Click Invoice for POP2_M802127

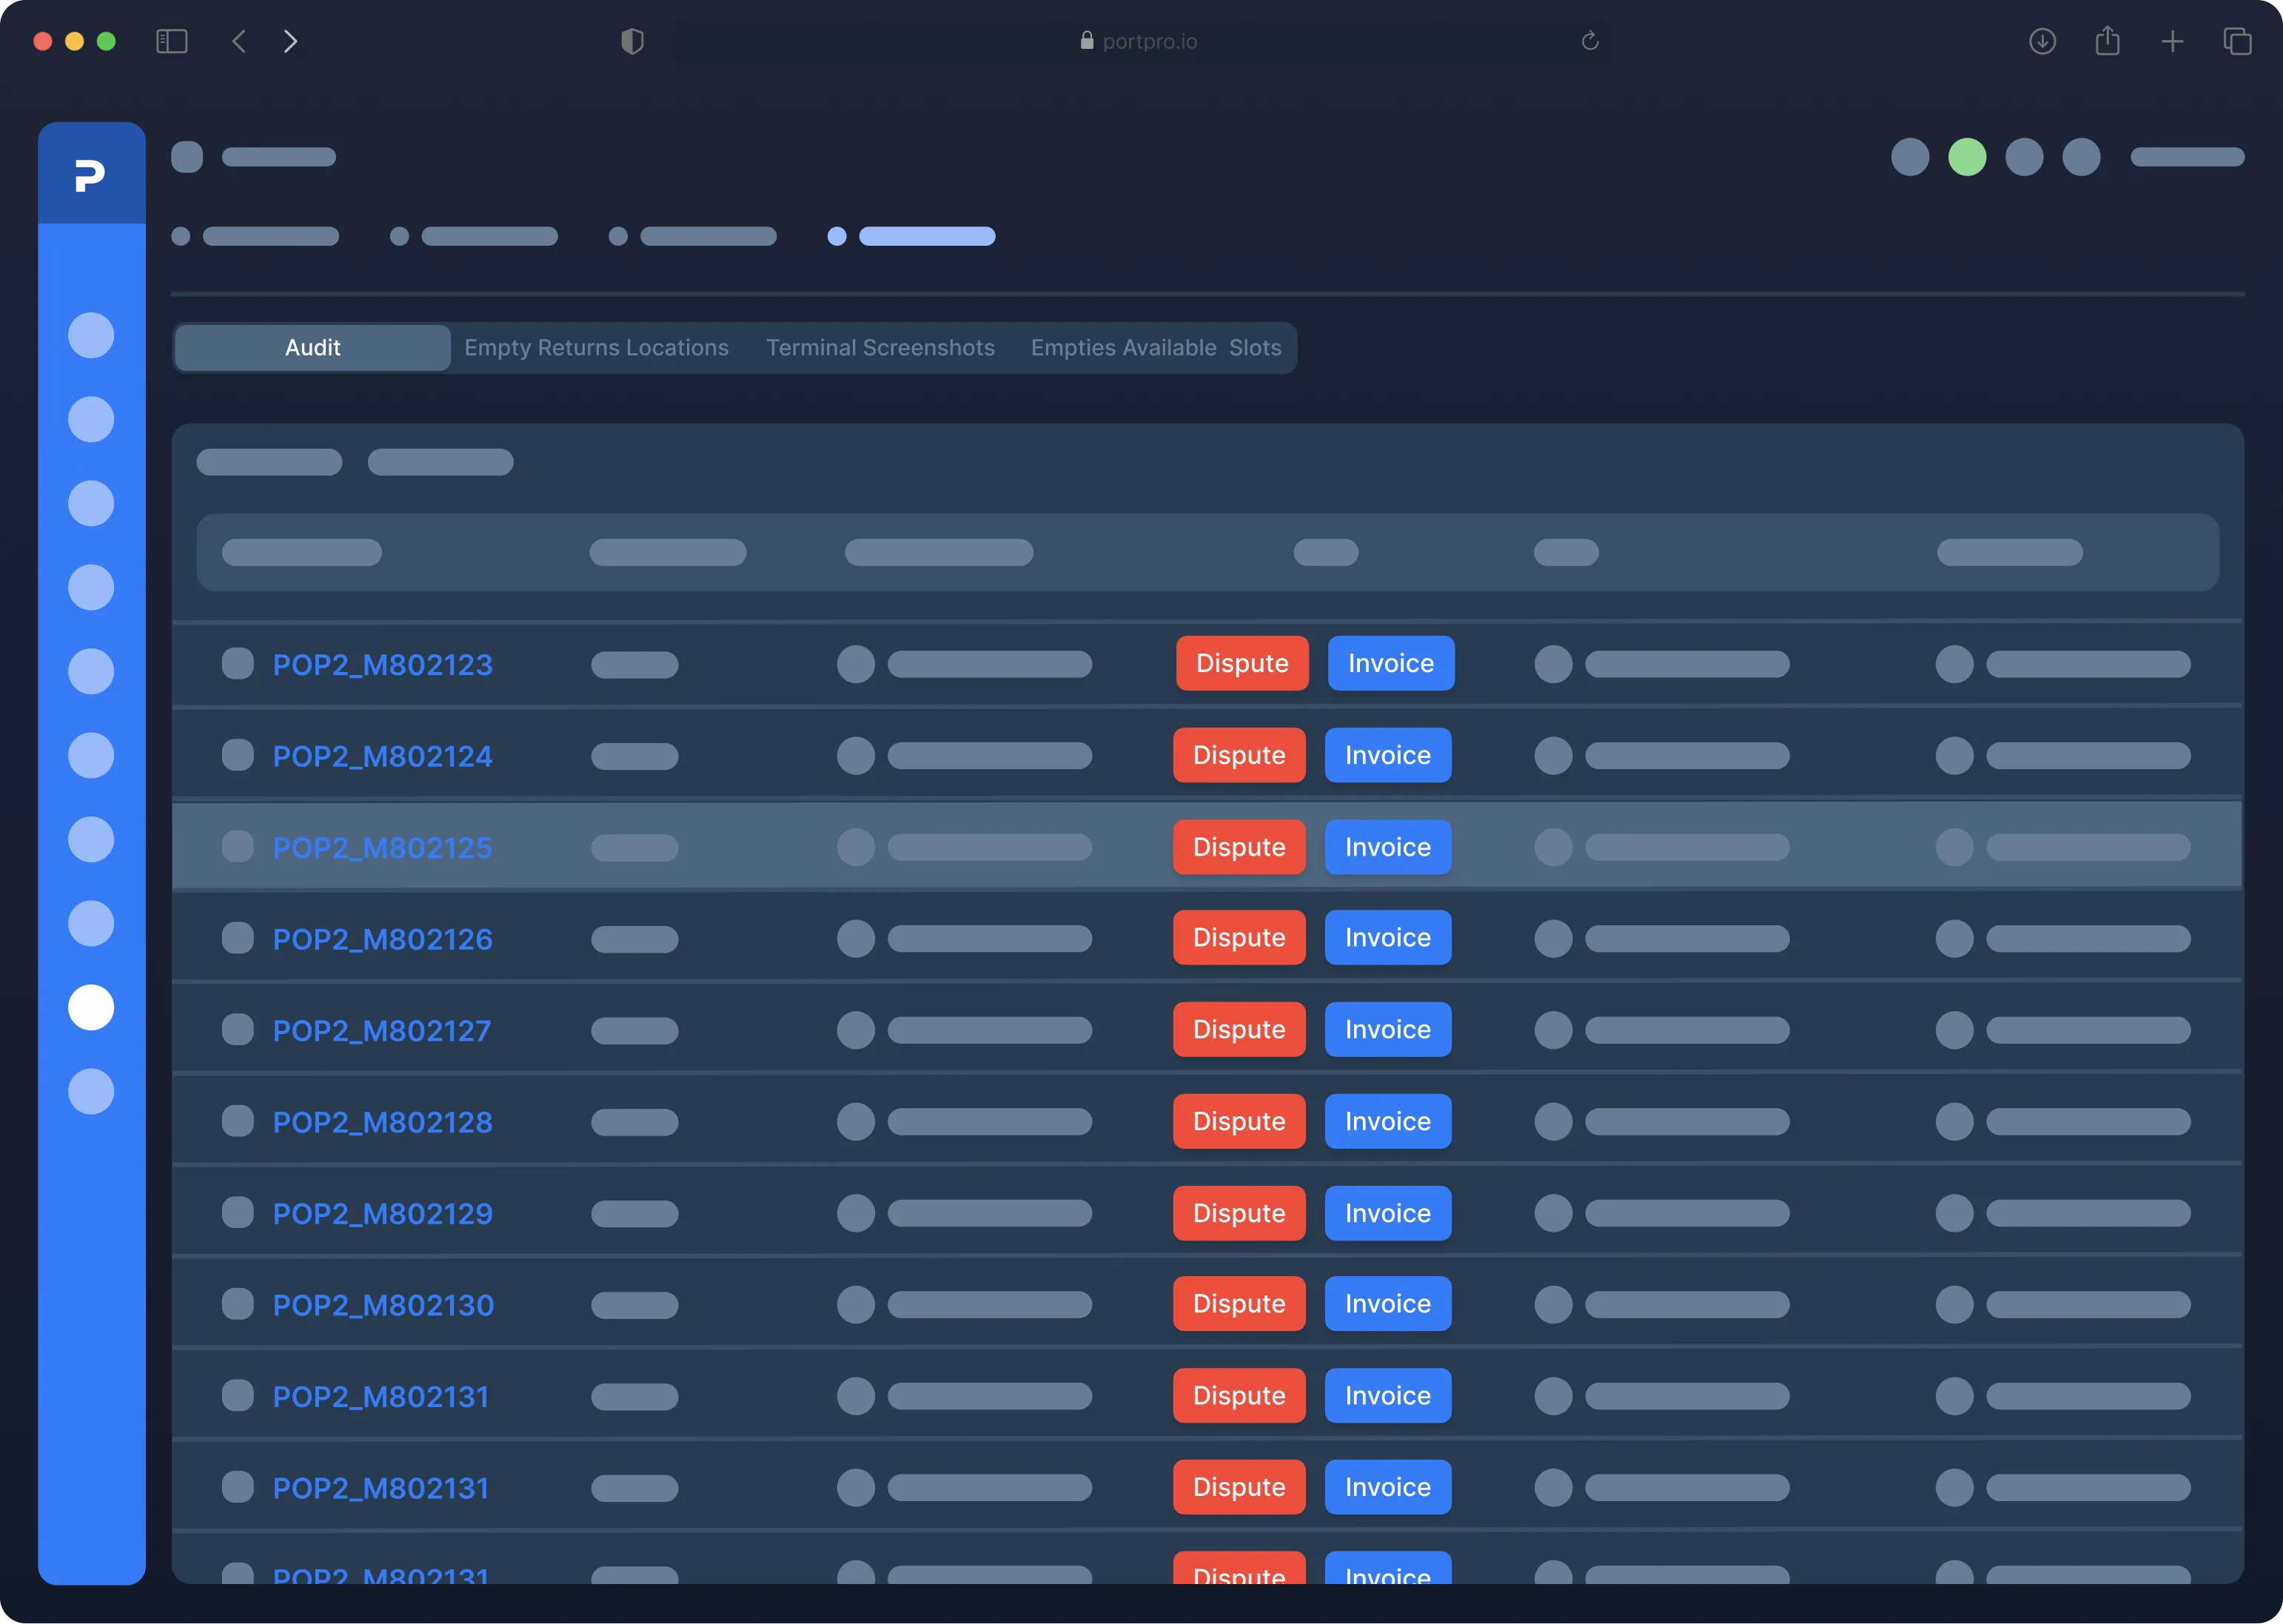tap(1387, 1029)
